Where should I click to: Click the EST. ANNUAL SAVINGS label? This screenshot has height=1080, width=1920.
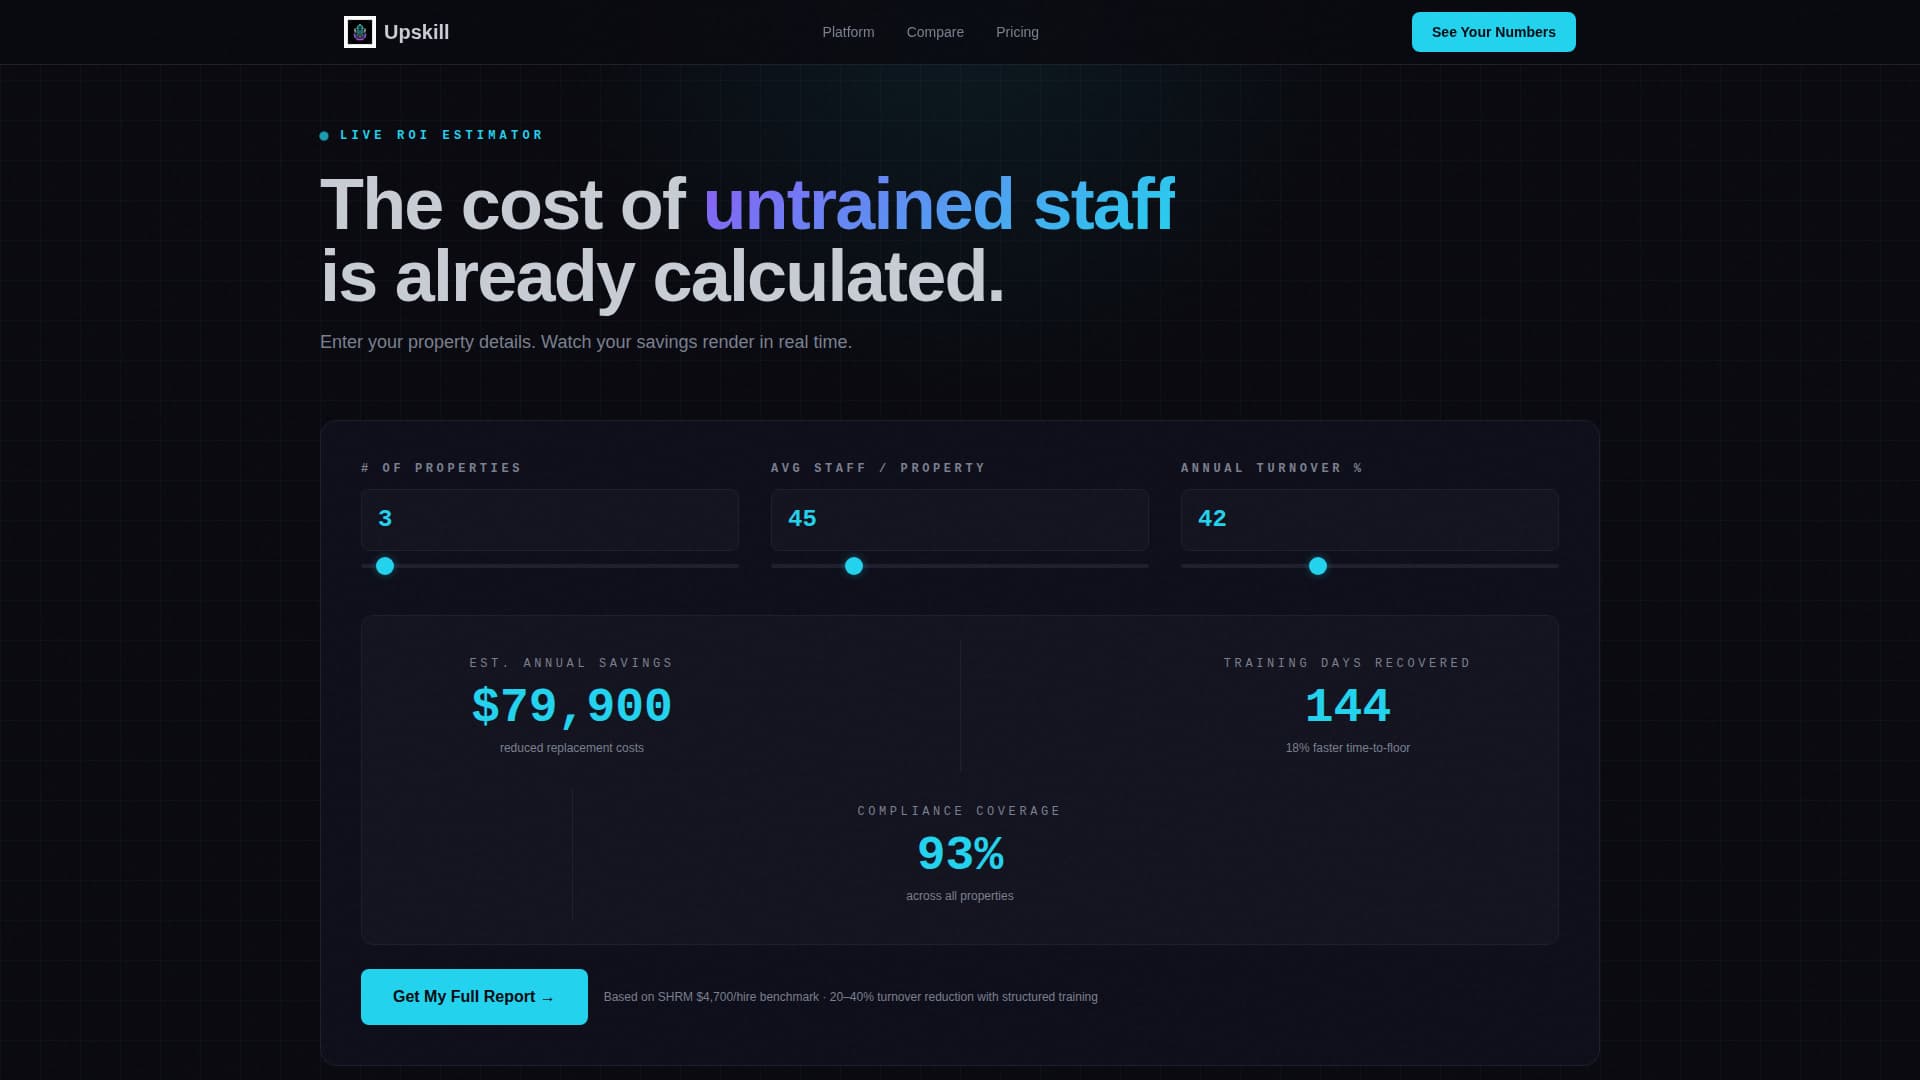tap(572, 663)
